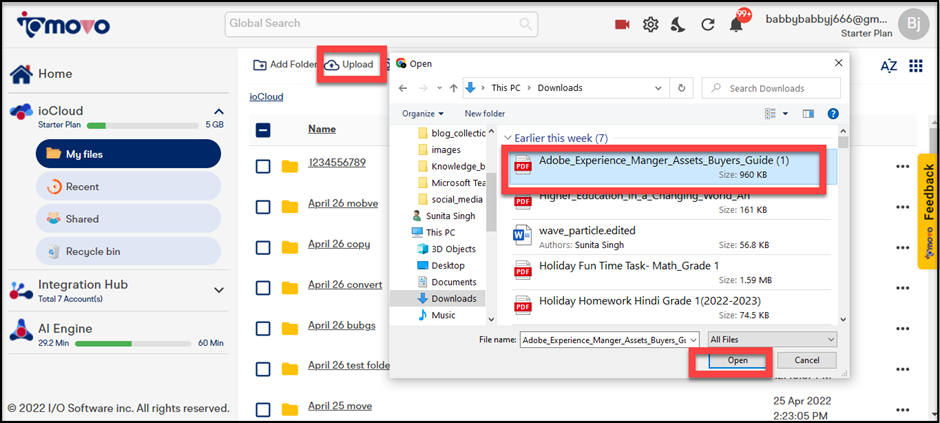Tick the select-all checkbox beside Name
The width and height of the screenshot is (940, 423).
263,130
